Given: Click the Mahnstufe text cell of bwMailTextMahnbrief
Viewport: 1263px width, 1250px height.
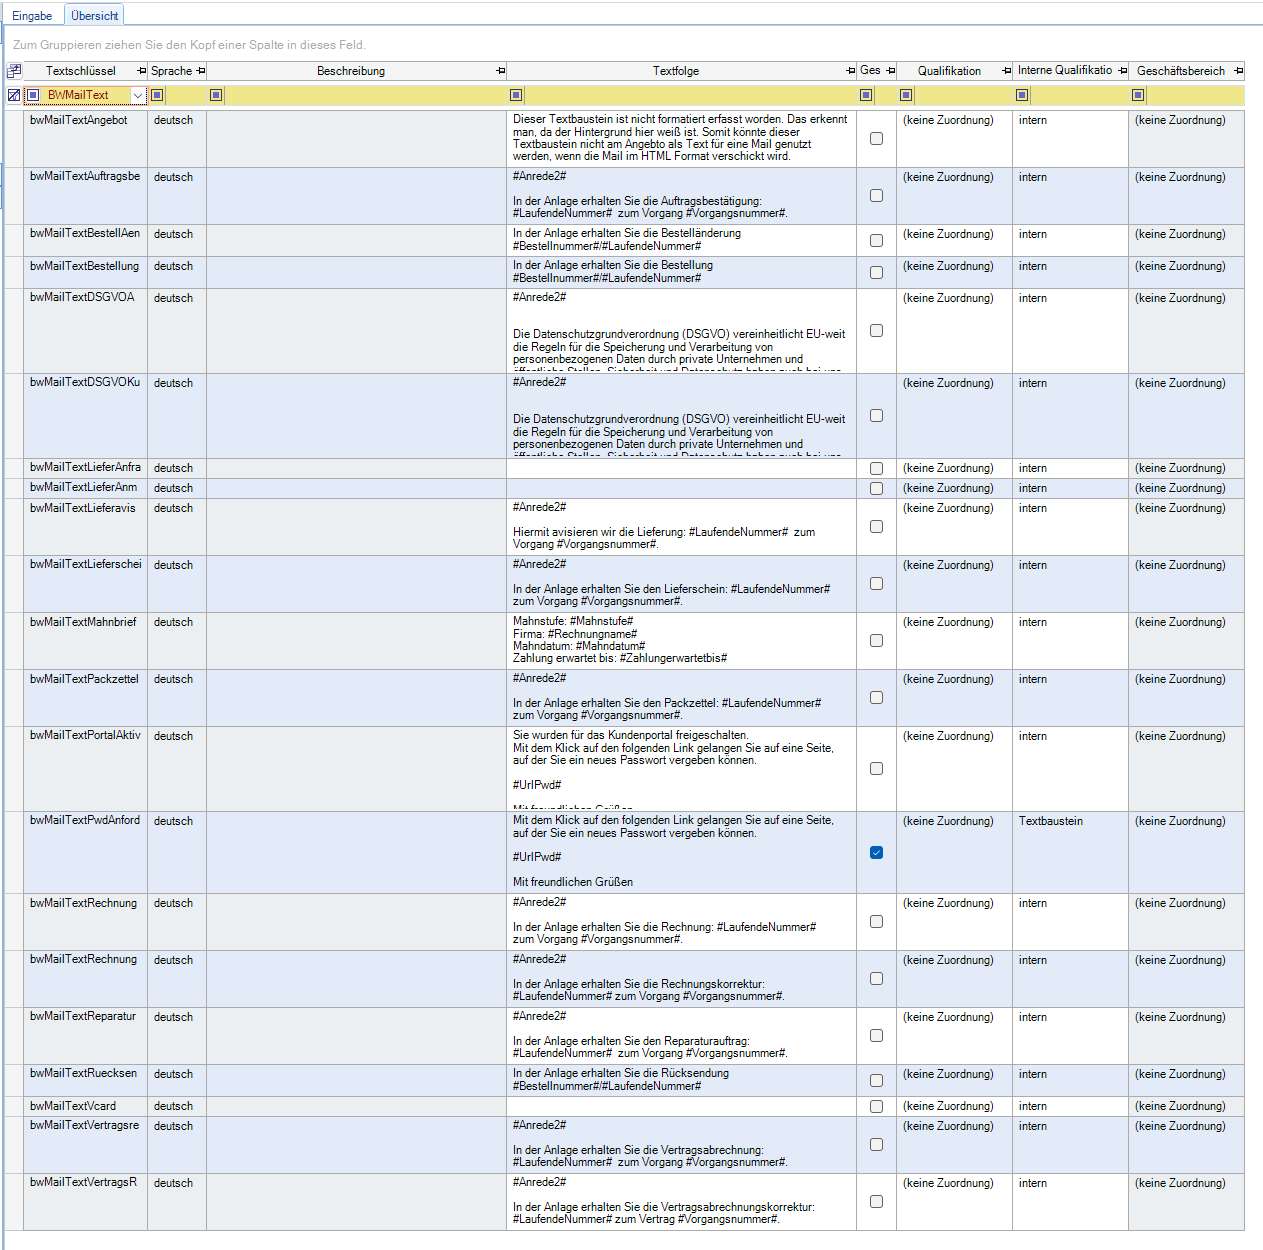Looking at the screenshot, I should (681, 641).
